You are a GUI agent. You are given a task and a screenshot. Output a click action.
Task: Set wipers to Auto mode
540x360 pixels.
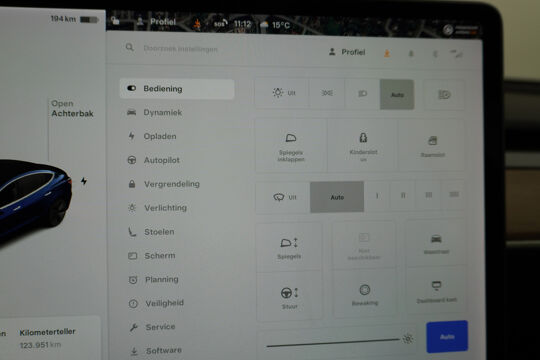tap(337, 197)
